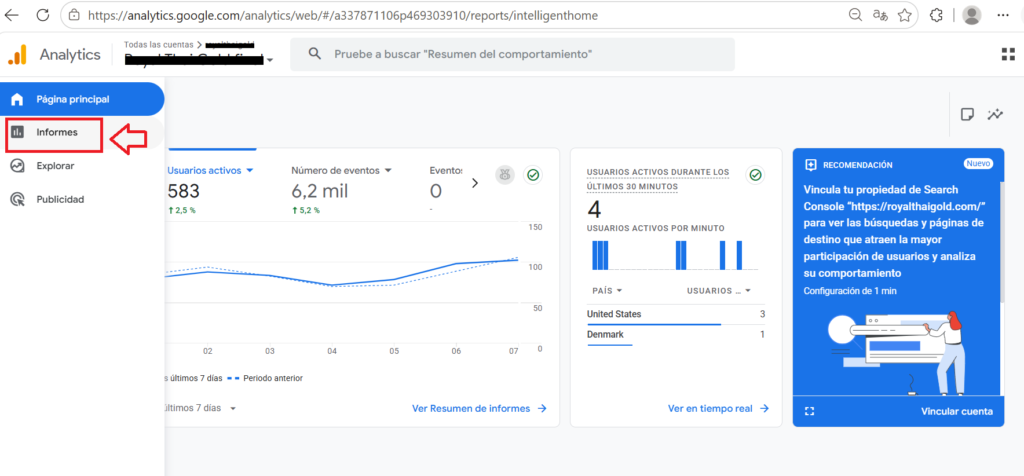This screenshot has height=476, width=1024.
Task: Show next metrics with the chevron arrow
Action: pyautogui.click(x=475, y=183)
